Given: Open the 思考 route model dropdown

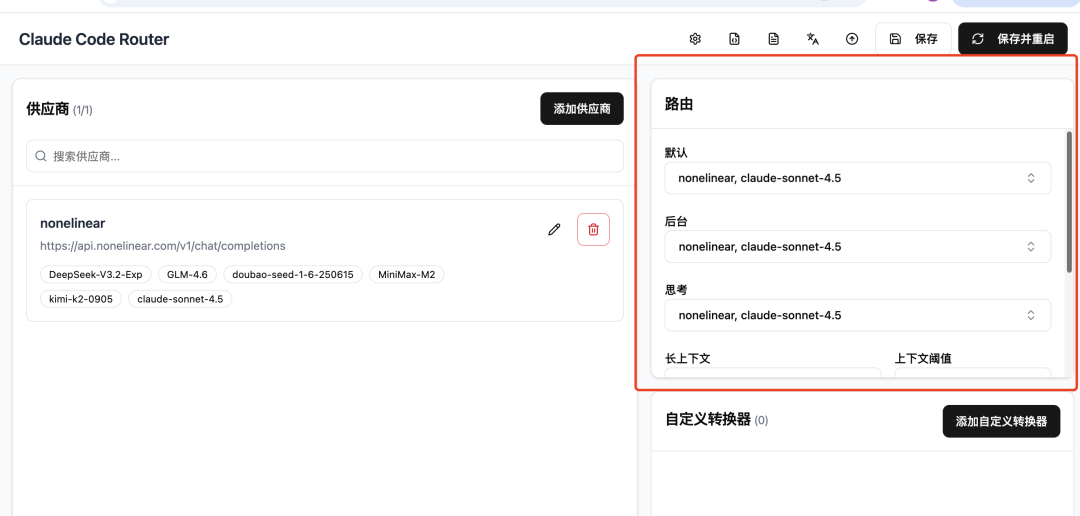Looking at the screenshot, I should click(857, 315).
